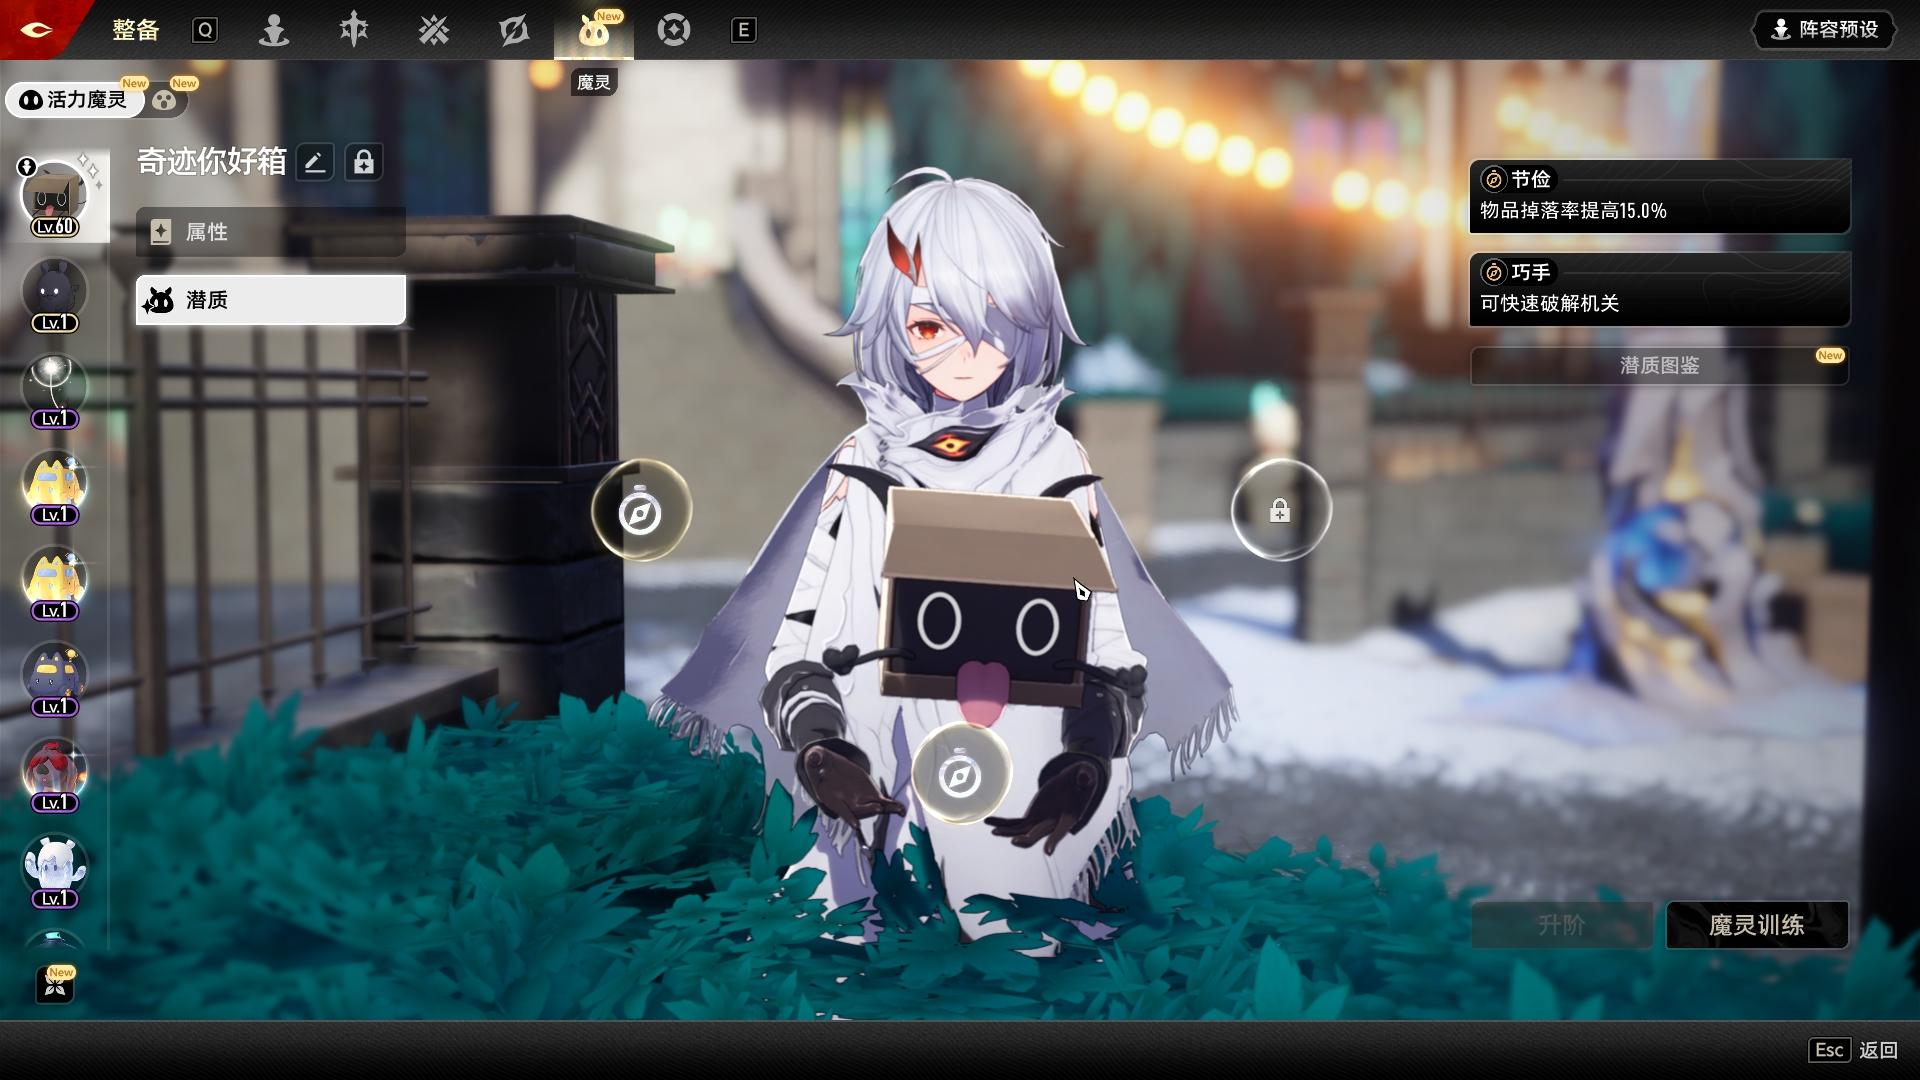Click the compass trait bubble on the left
The height and width of the screenshot is (1080, 1920).
640,511
